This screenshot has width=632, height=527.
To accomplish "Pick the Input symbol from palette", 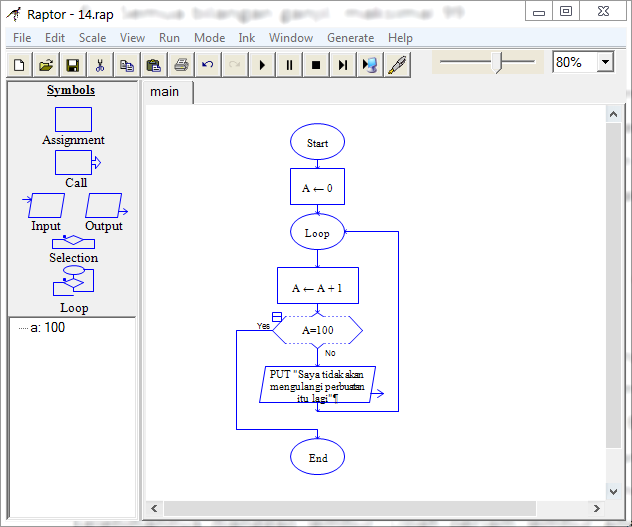I will (44, 205).
